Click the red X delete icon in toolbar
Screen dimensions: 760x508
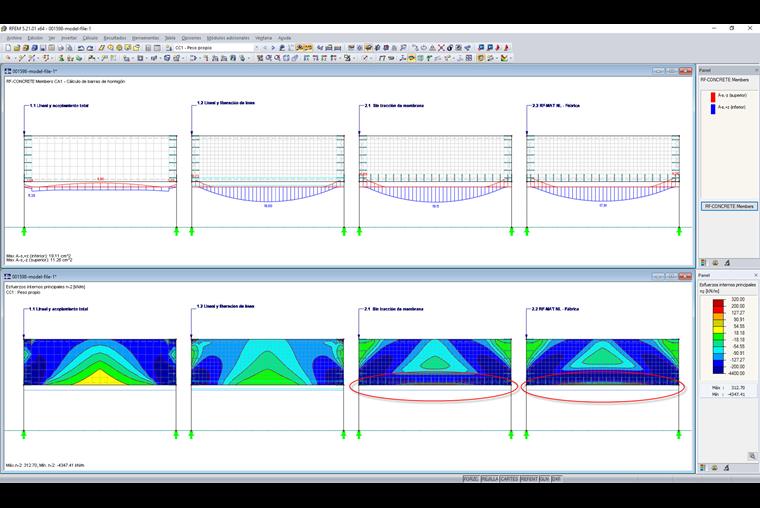coord(441,48)
